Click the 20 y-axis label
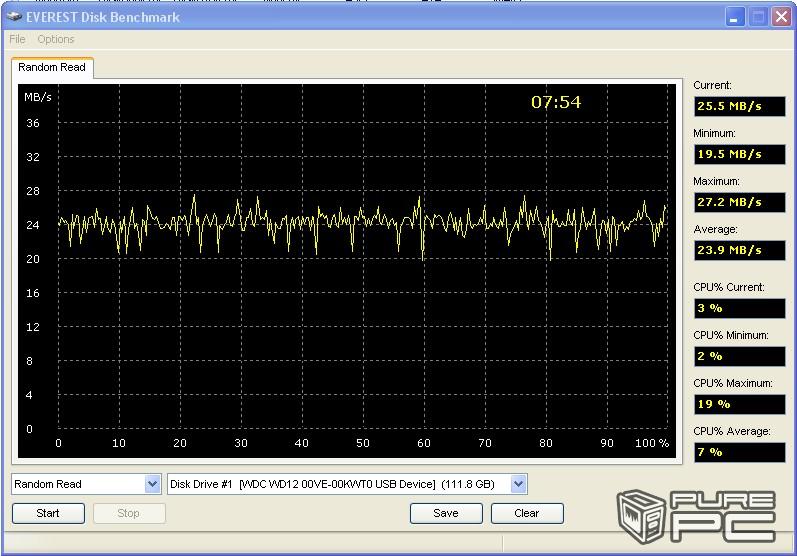797x556 pixels. click(x=33, y=259)
